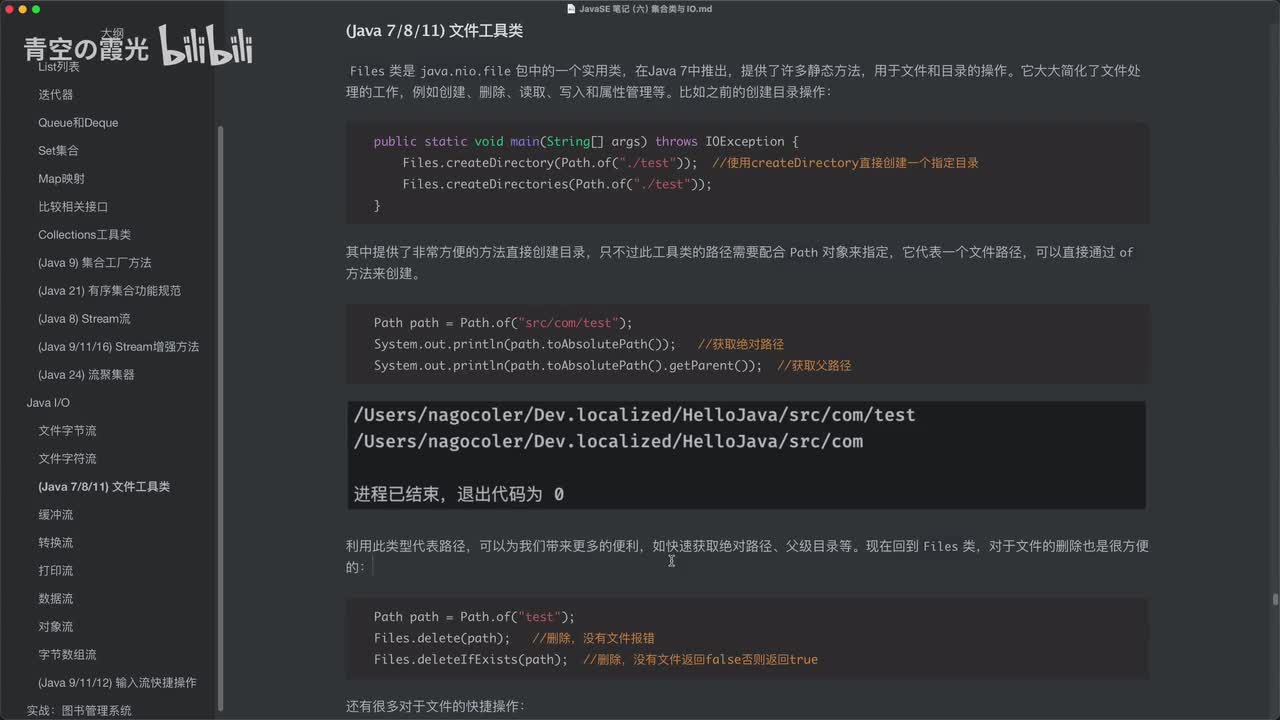Click the getParent() println code line
The width and height of the screenshot is (1280, 720).
612,366
